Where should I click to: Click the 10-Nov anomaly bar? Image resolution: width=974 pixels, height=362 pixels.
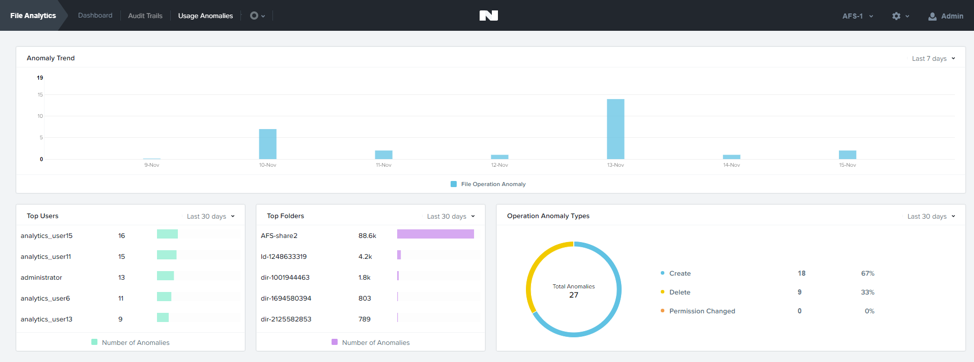coord(268,144)
